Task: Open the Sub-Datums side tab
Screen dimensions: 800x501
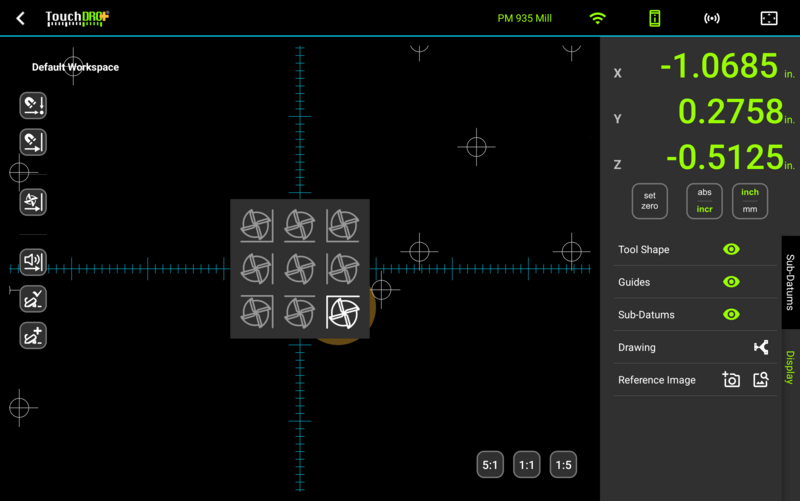Action: (790, 282)
